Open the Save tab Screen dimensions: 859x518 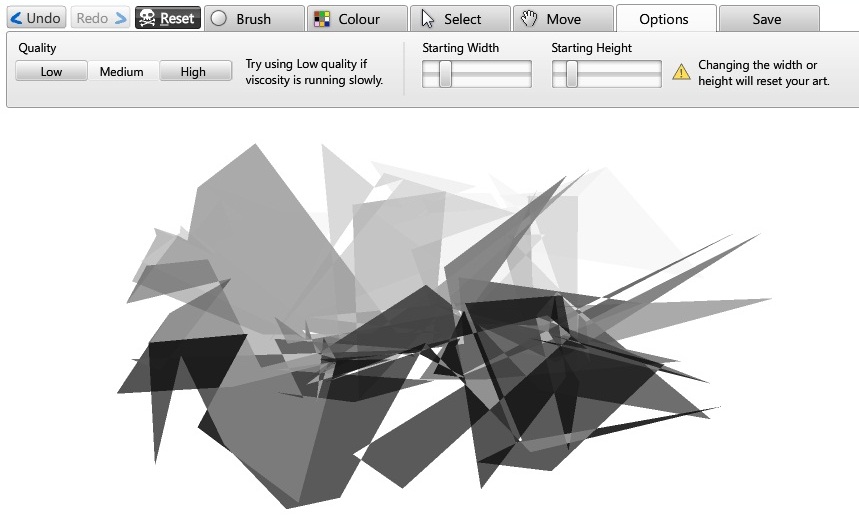(x=767, y=19)
